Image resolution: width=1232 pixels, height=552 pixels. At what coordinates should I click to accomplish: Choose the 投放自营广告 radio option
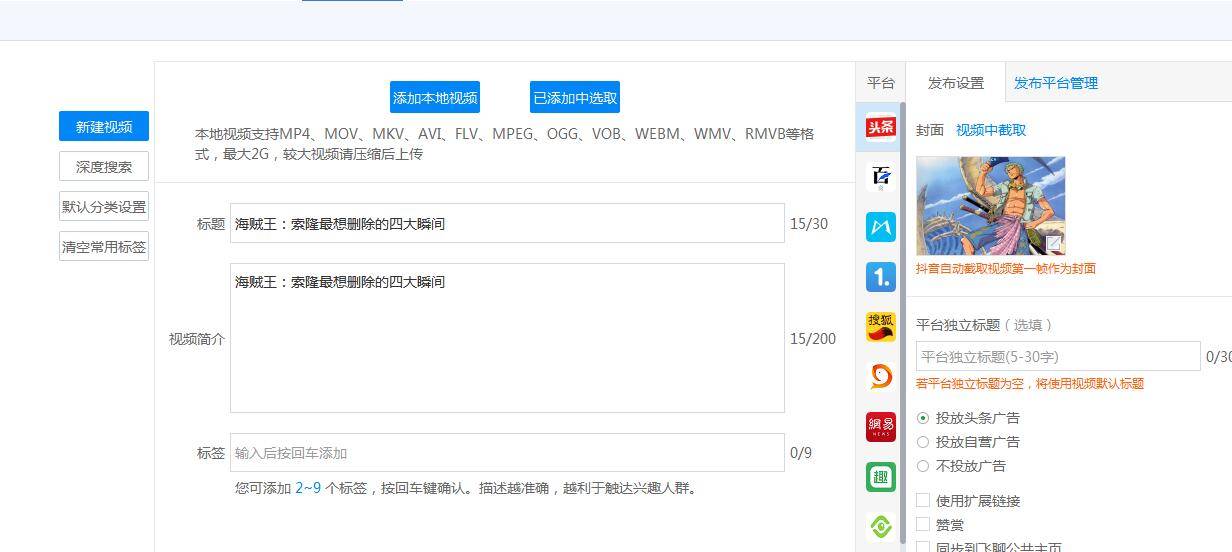pyautogui.click(x=923, y=442)
